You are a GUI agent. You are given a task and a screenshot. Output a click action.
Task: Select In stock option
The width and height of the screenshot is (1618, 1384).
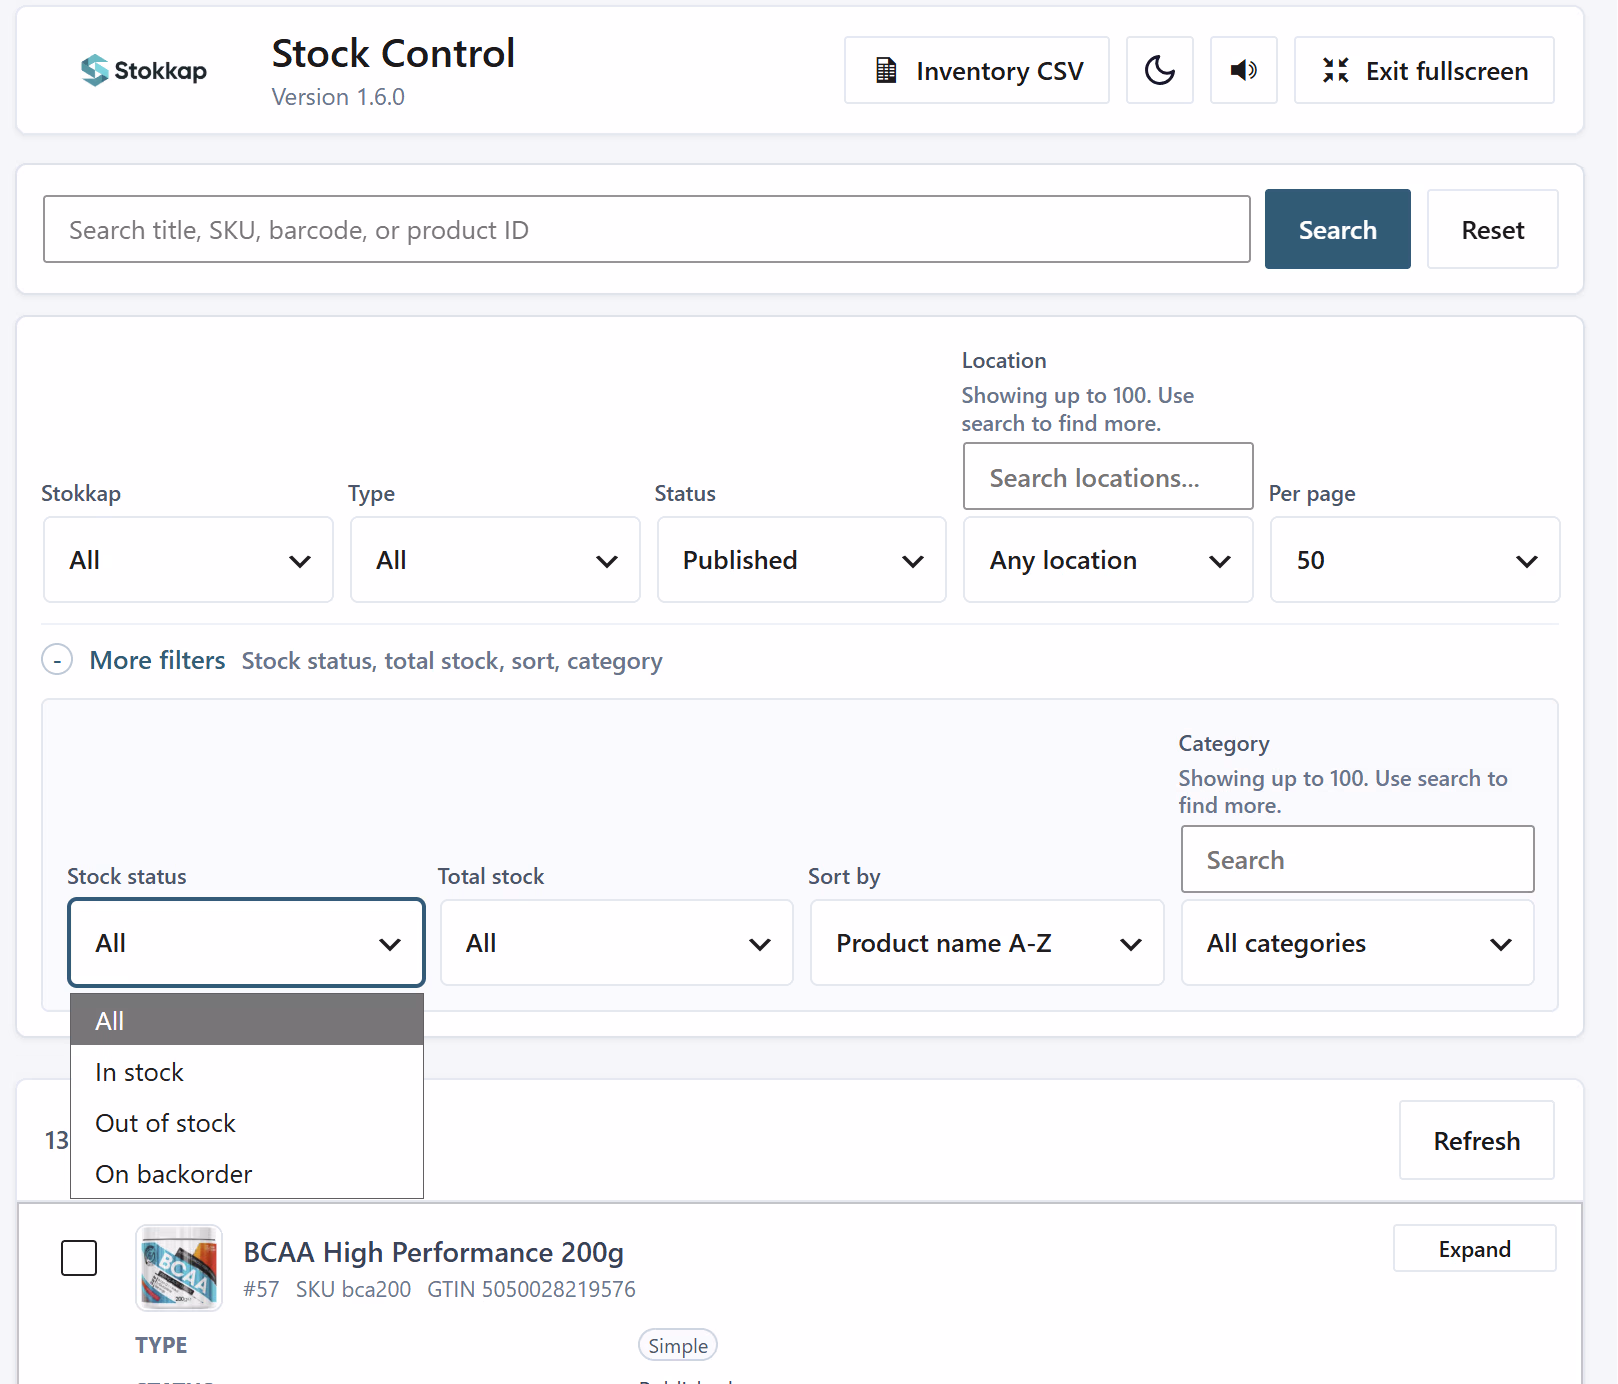pyautogui.click(x=247, y=1072)
